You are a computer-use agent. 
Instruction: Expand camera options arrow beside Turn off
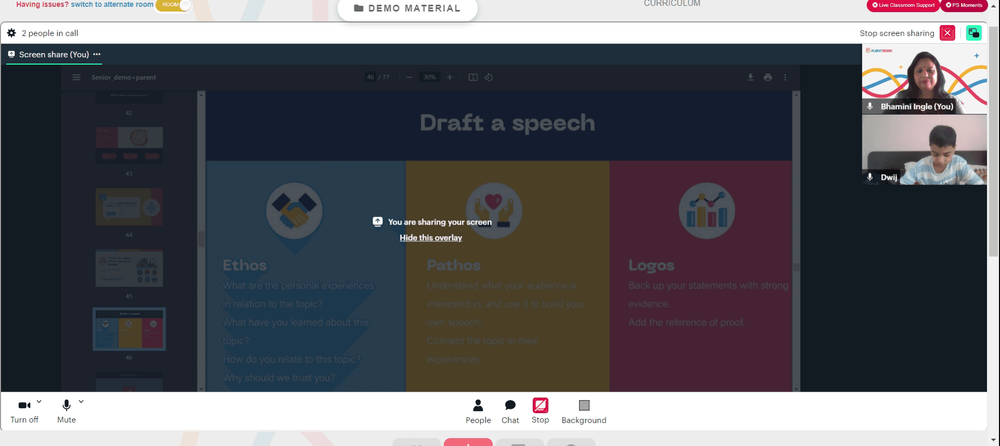pos(39,401)
